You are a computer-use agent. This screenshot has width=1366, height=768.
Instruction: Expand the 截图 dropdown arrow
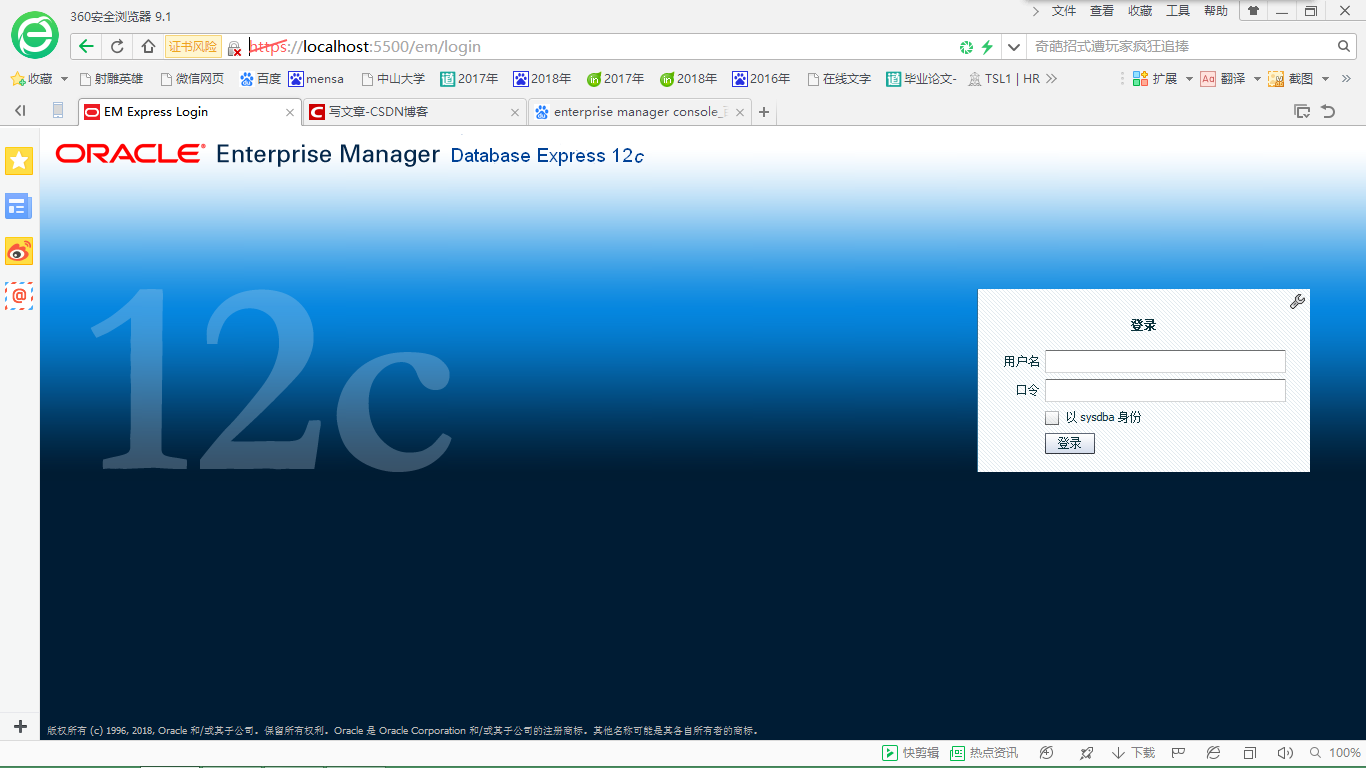click(1325, 79)
